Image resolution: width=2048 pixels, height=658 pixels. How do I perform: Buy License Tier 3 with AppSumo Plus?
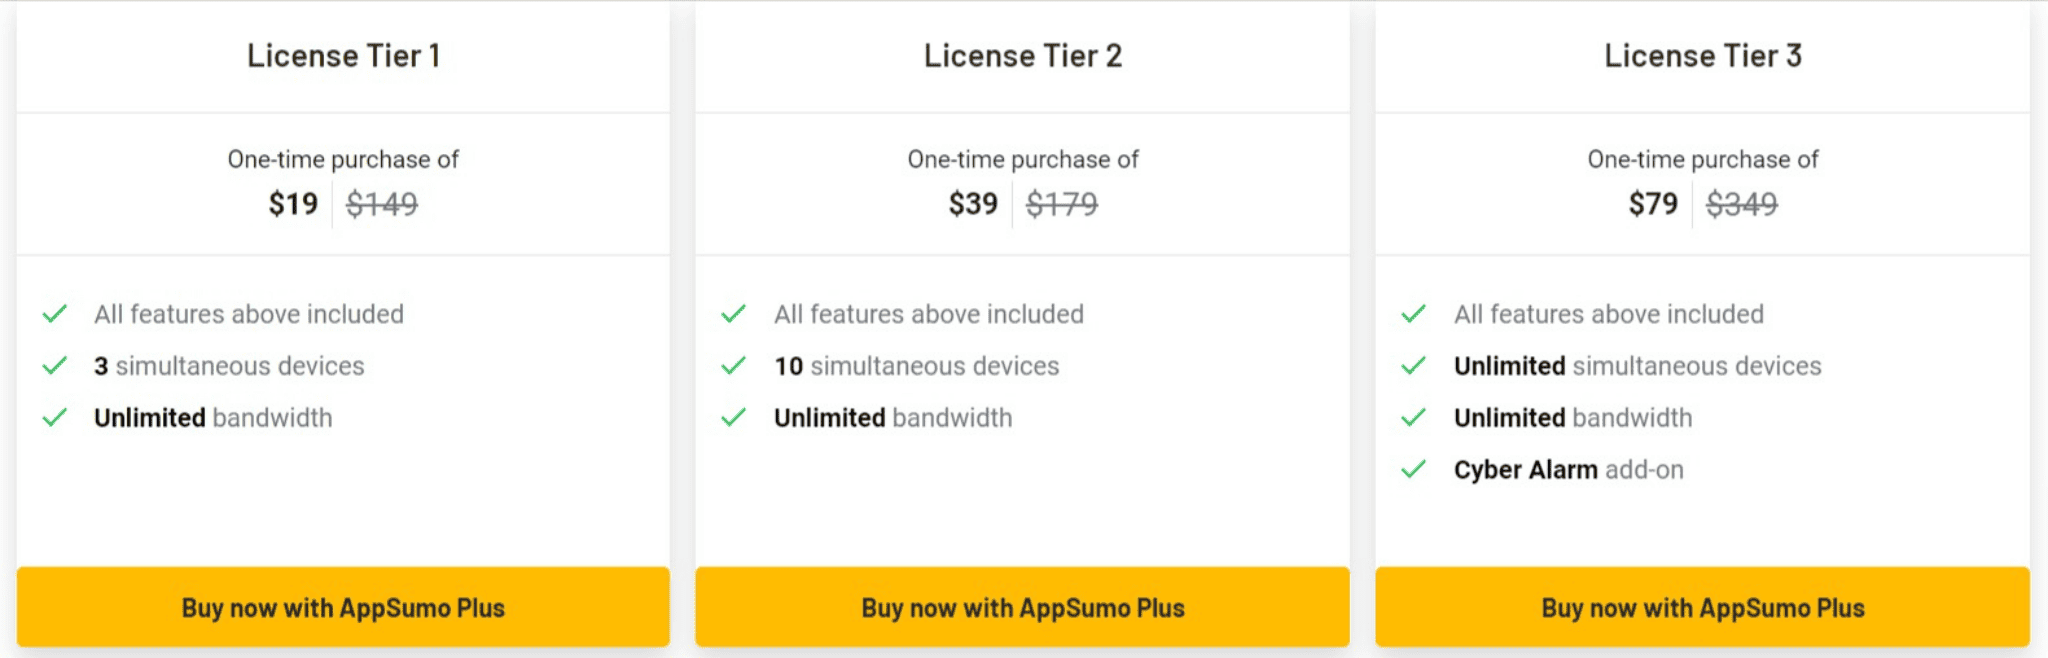pos(1703,607)
